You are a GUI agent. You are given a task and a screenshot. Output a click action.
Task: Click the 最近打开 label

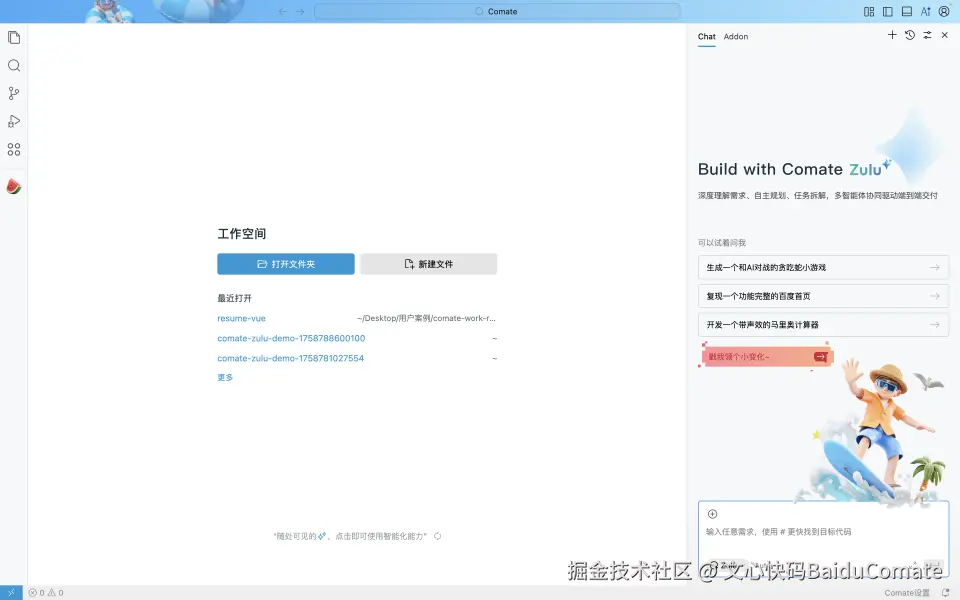click(234, 298)
